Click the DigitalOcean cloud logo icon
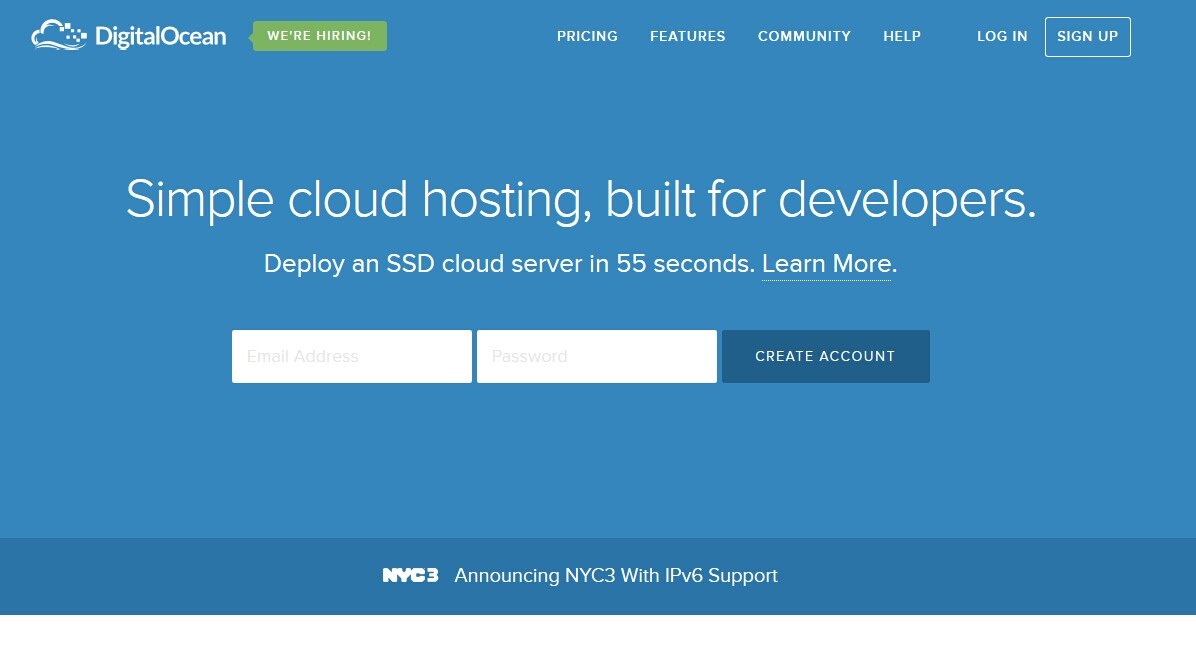This screenshot has width=1196, height=645. coord(59,35)
